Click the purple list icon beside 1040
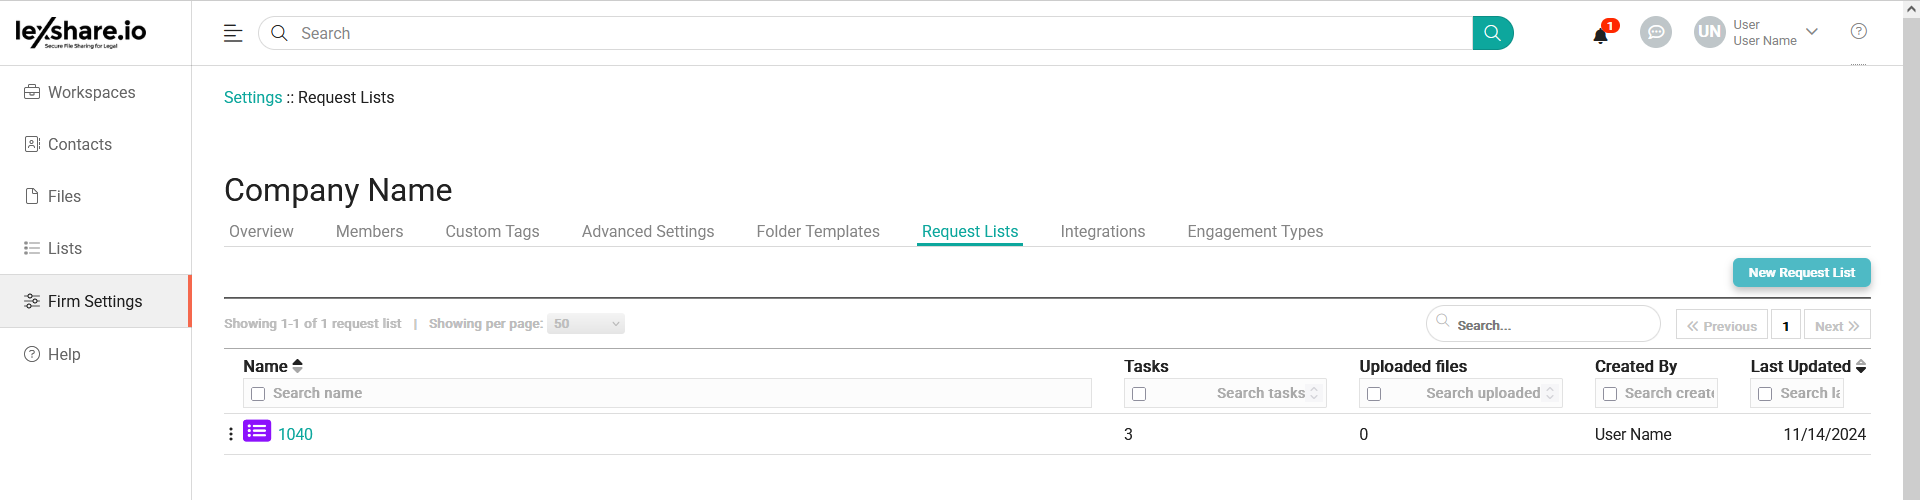1920x500 pixels. pyautogui.click(x=257, y=432)
